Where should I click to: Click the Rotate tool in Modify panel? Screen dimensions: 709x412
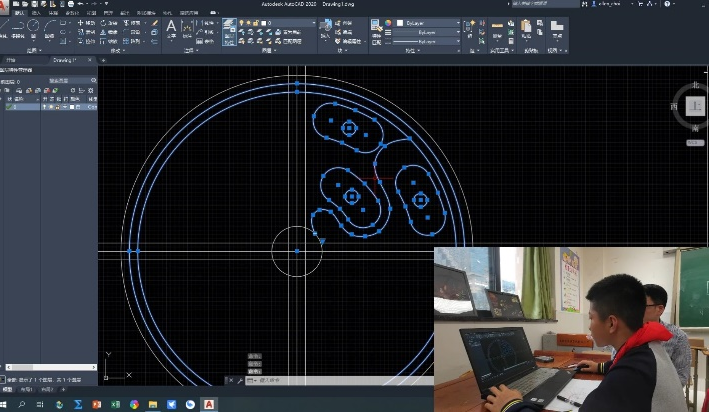(109, 23)
